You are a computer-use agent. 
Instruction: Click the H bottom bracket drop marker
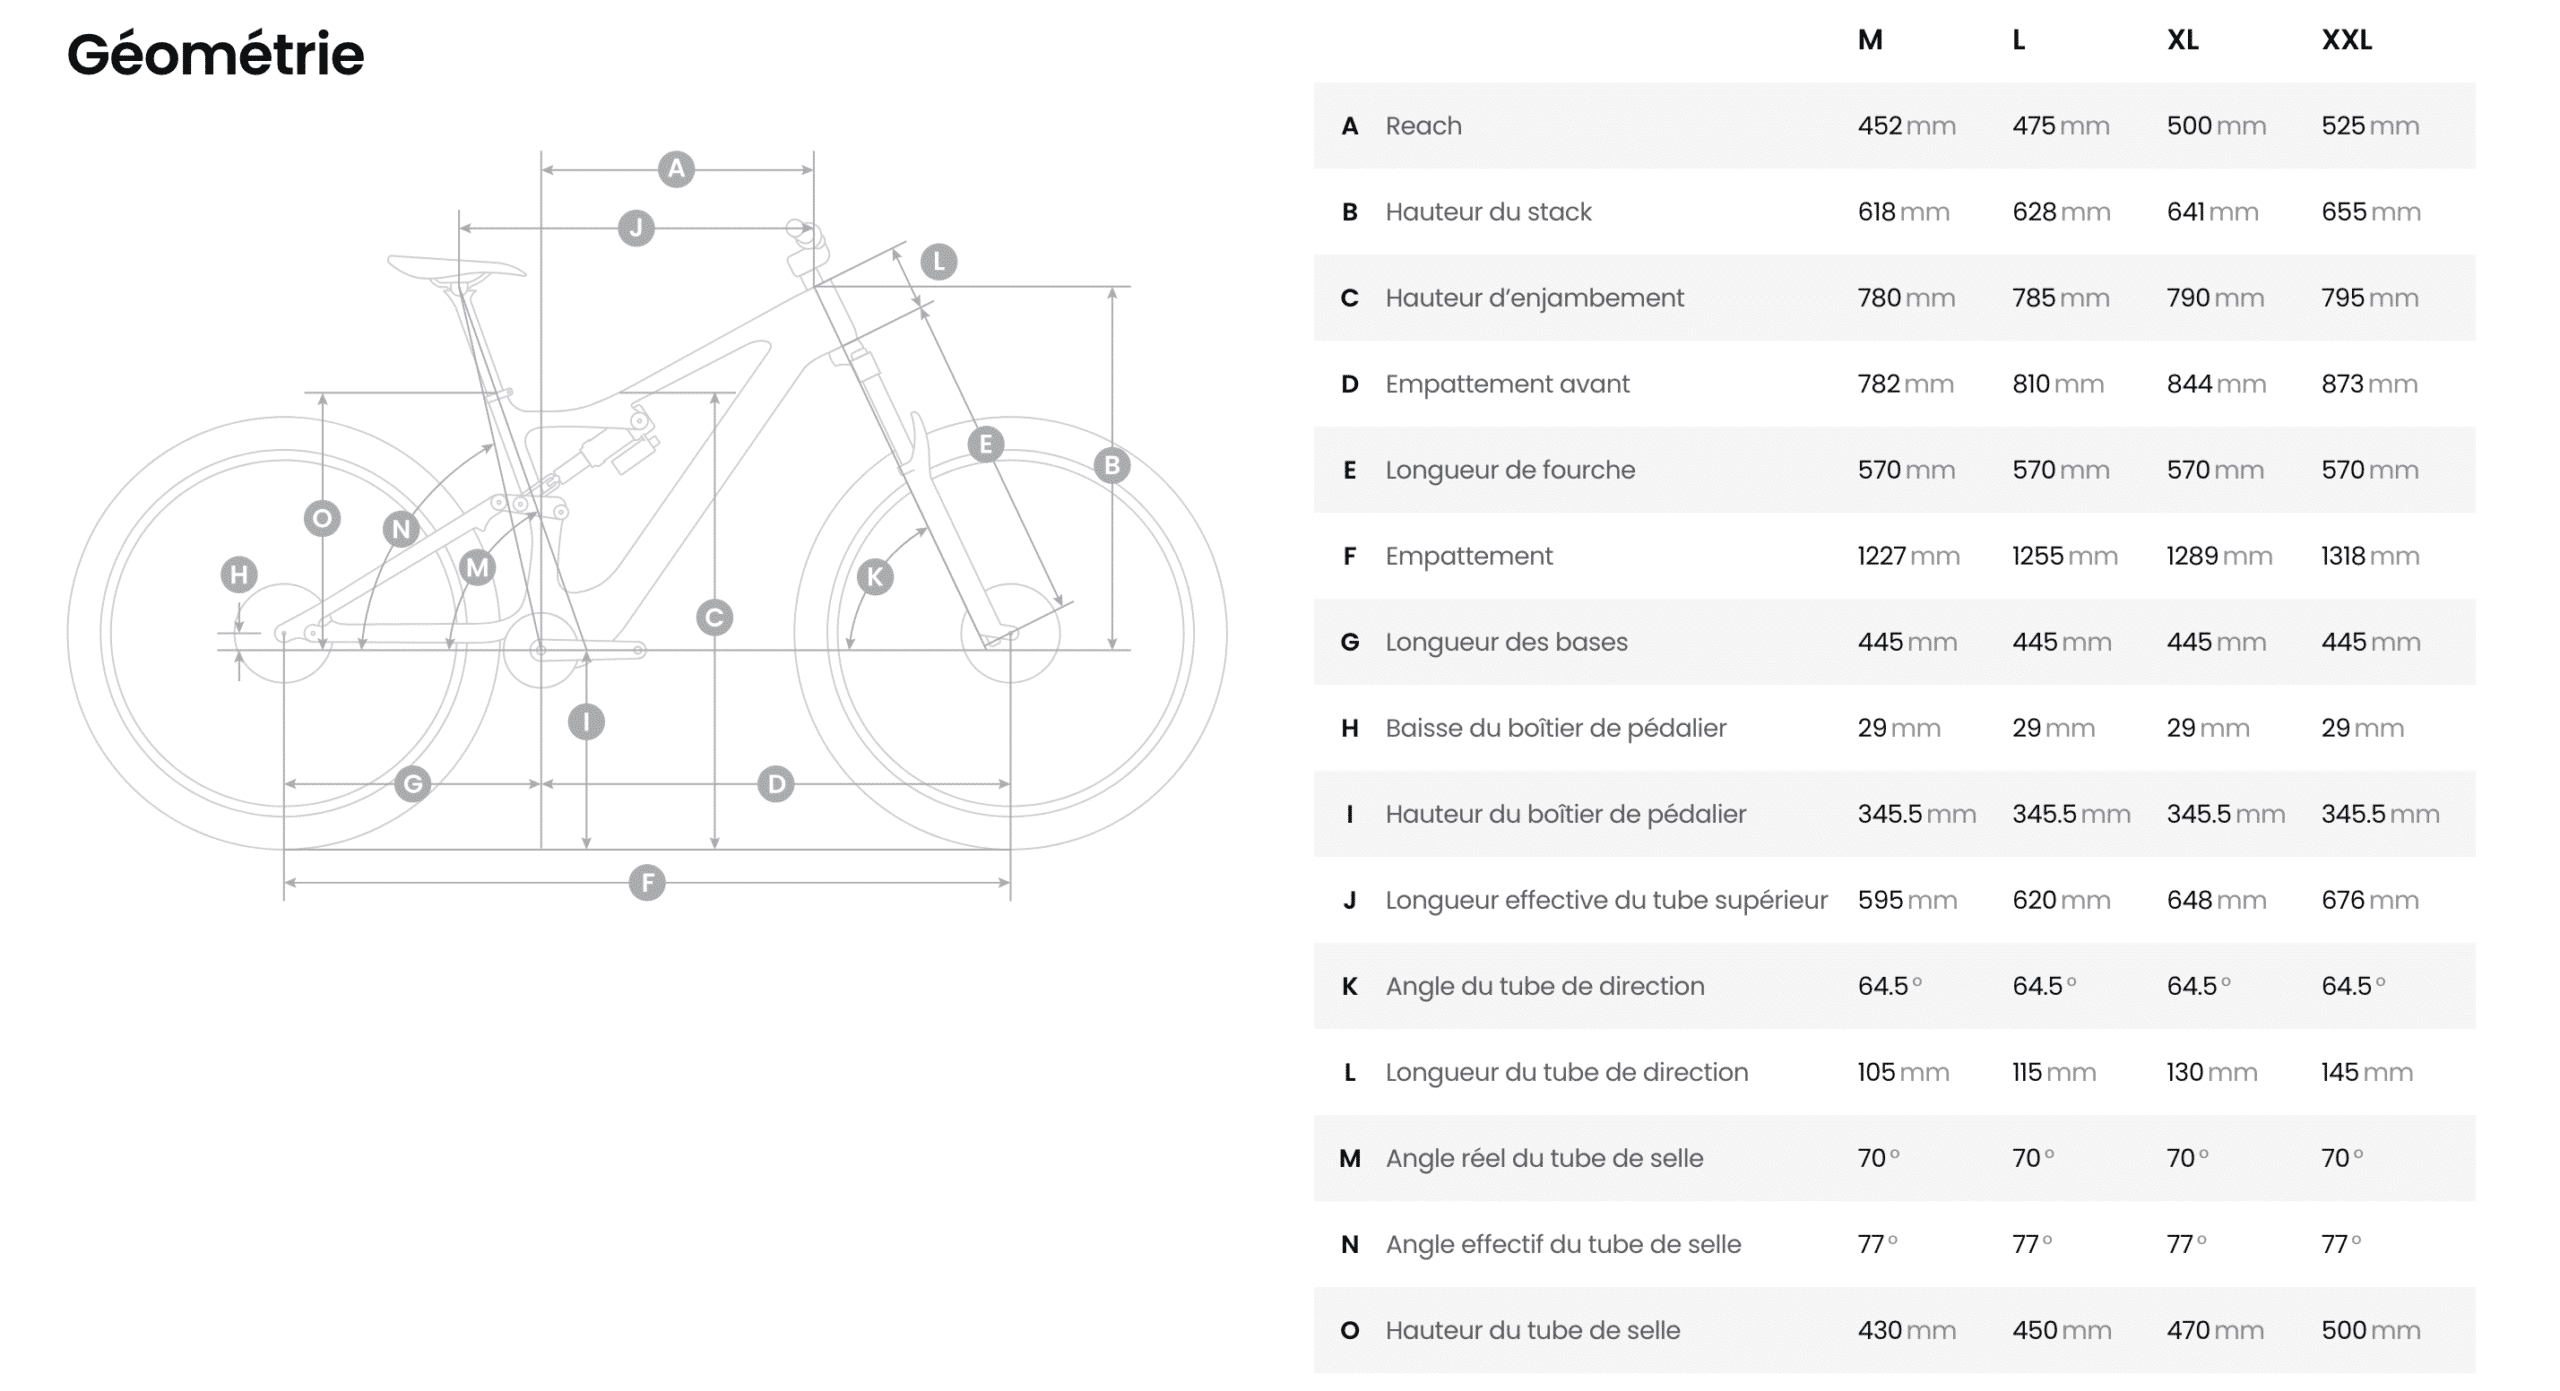tap(239, 574)
